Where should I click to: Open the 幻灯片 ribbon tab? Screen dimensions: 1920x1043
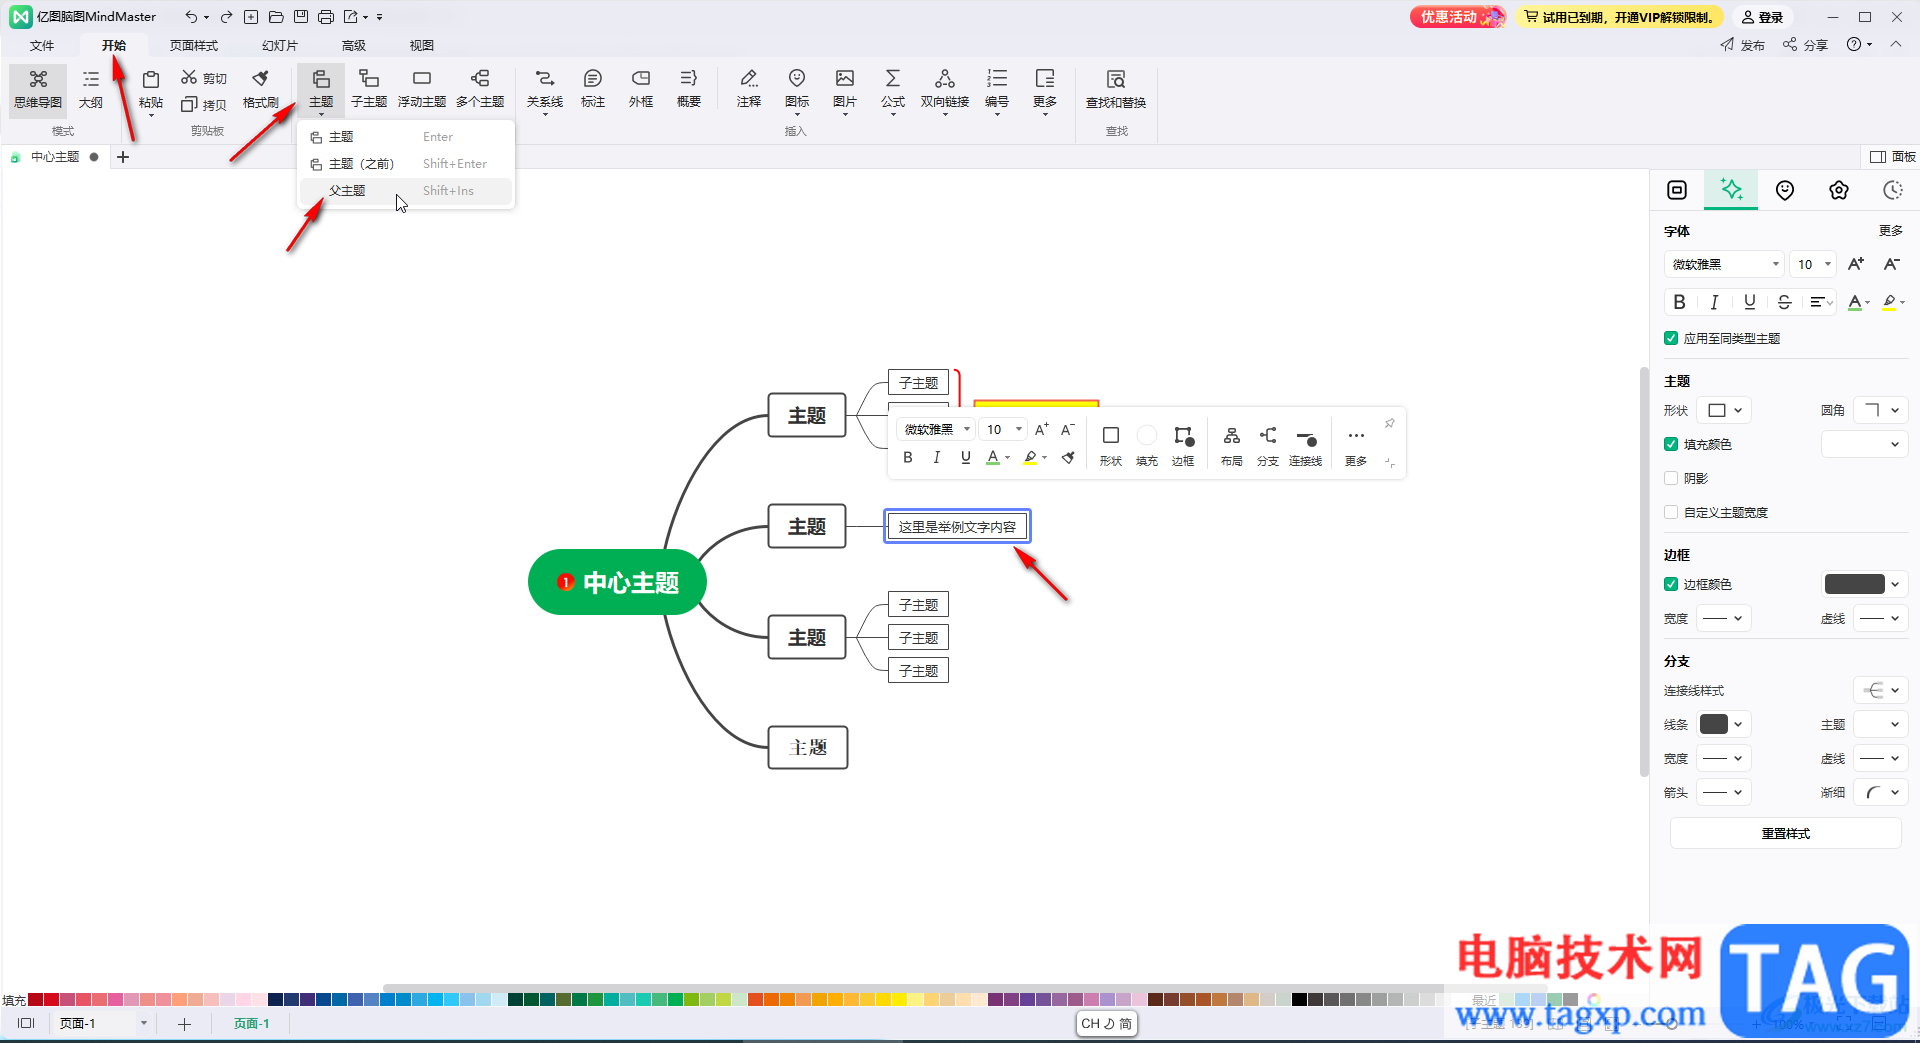280,45
